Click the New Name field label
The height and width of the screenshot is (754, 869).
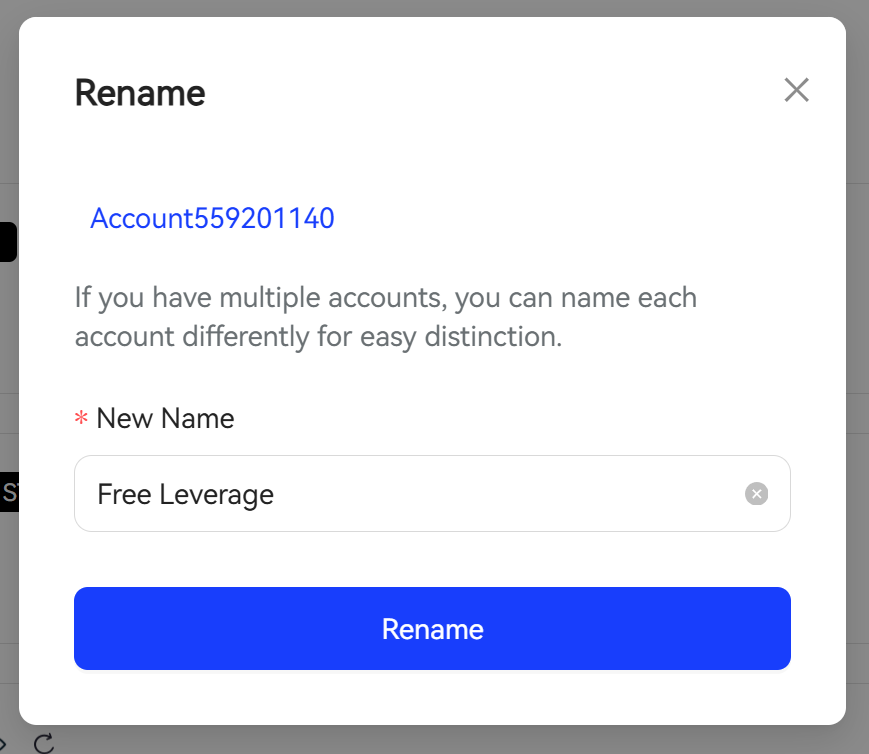pyautogui.click(x=165, y=418)
